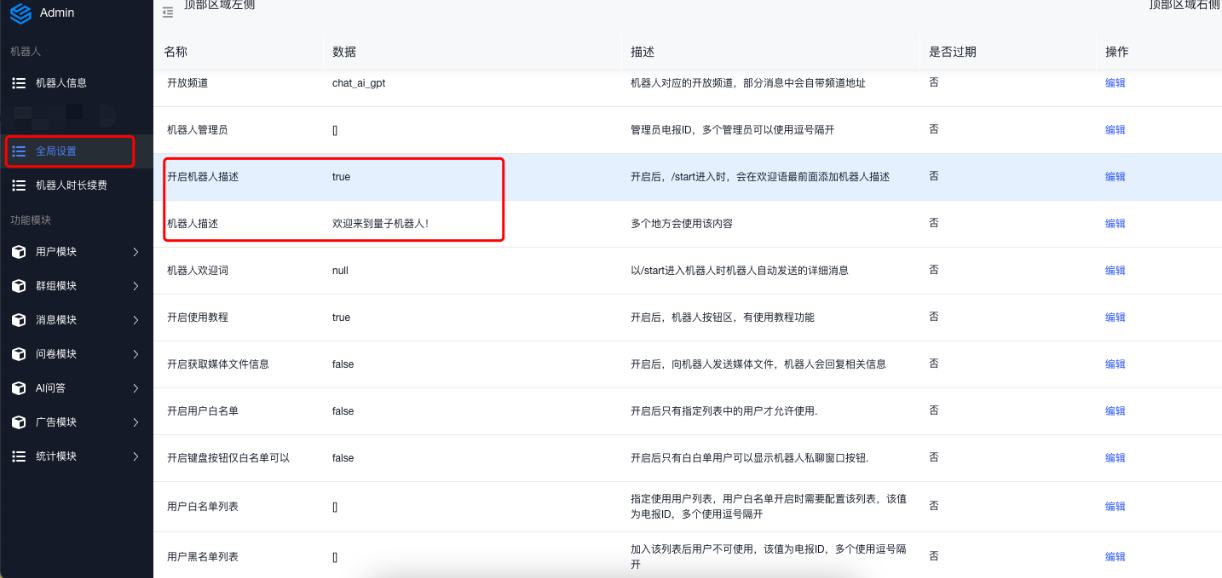The image size is (1222, 578).
Task: Click the list icon beside 机器人信息
Action: (x=18, y=83)
